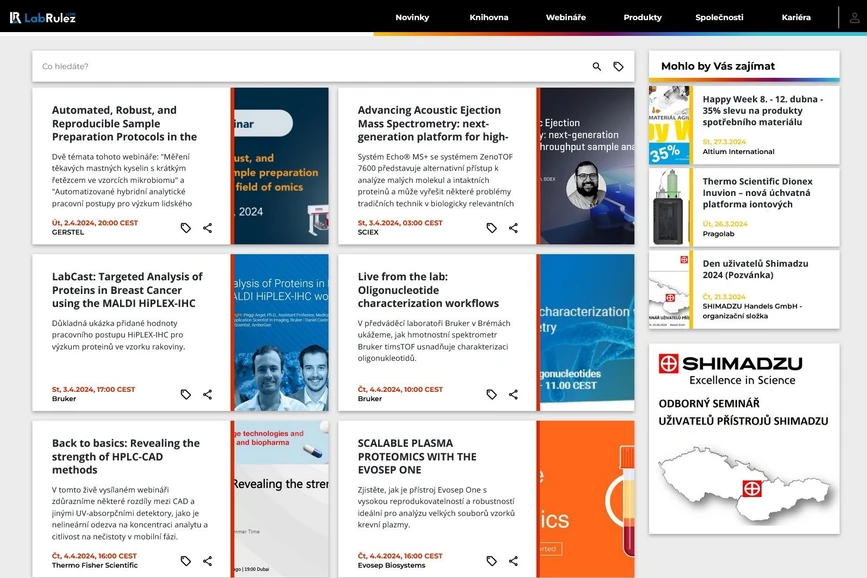Viewport: 867px width, 578px height.
Task: Click 'Pragolab' company name
Action: (x=718, y=234)
